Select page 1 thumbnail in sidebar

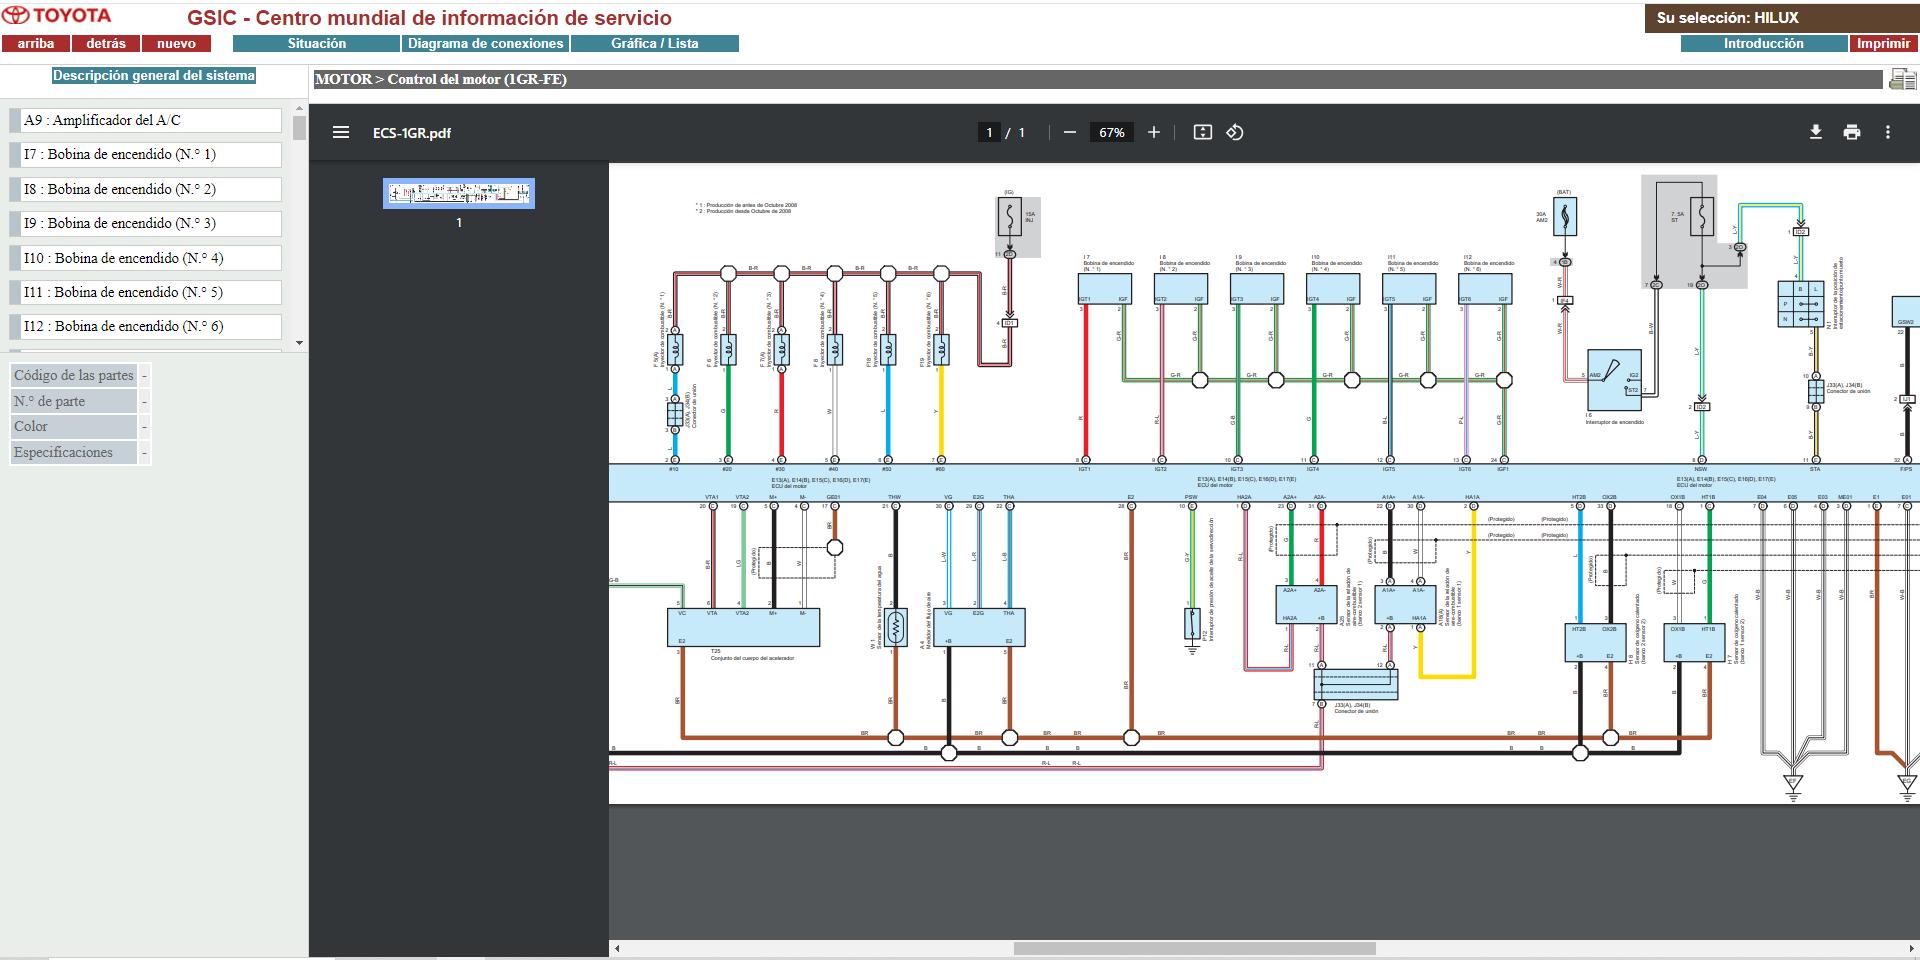[459, 193]
